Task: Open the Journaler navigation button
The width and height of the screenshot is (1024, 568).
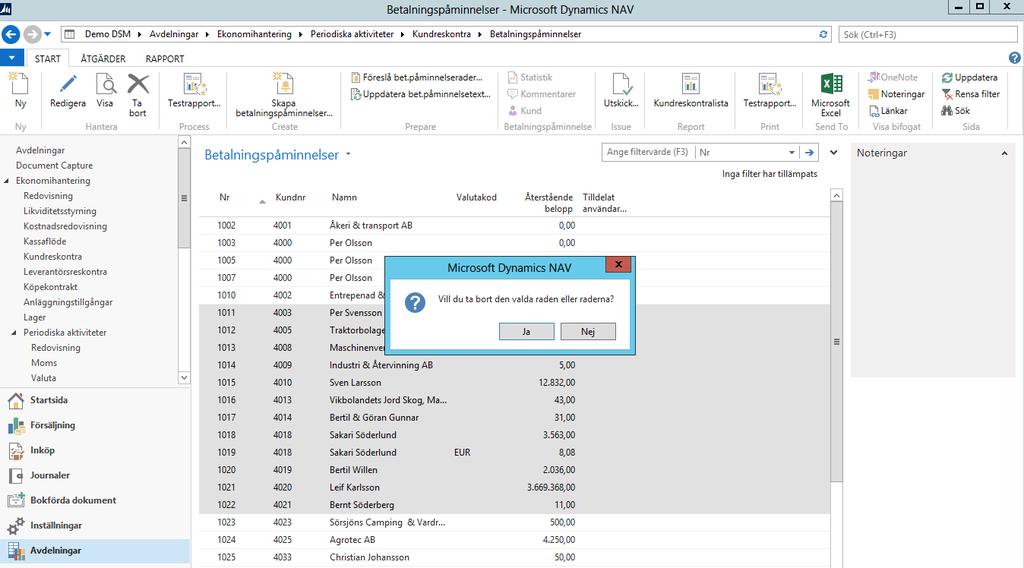Action: pyautogui.click(x=95, y=475)
